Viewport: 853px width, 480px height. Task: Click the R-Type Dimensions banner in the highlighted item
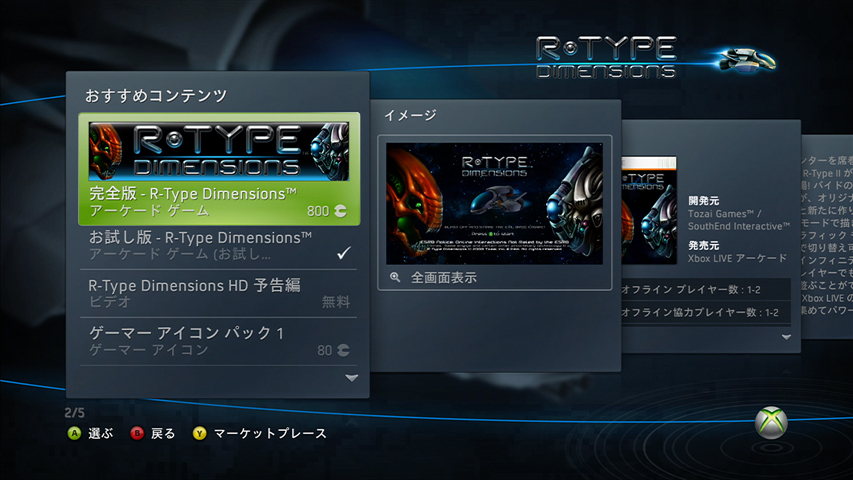pos(219,151)
